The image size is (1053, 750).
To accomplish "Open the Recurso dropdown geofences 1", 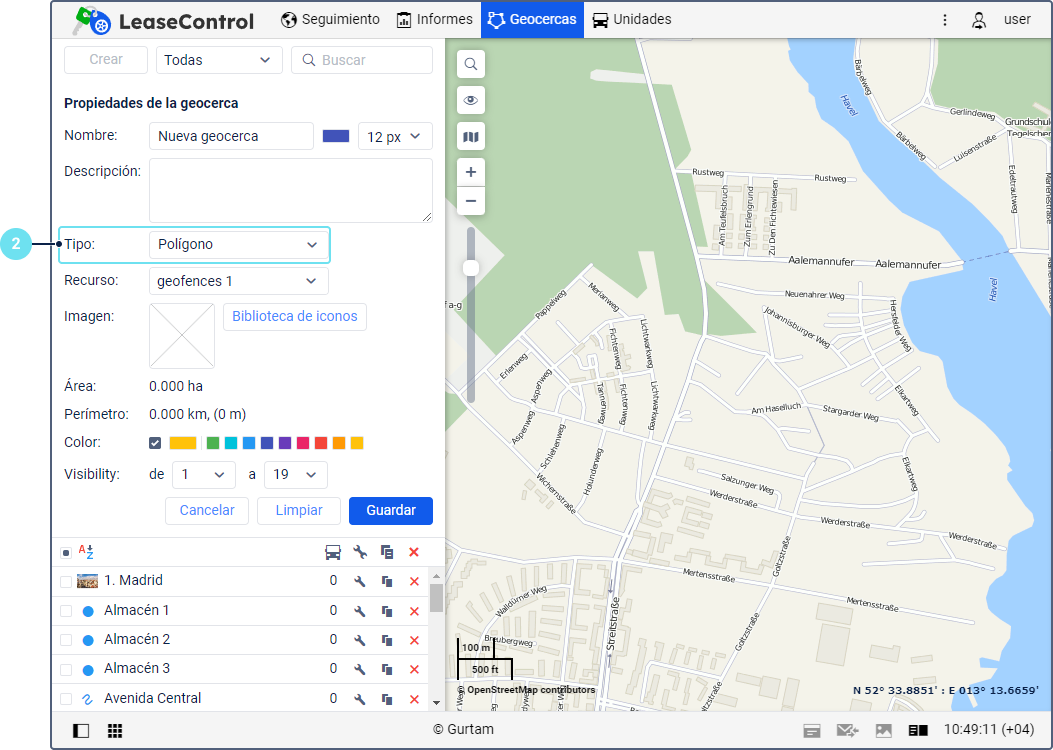I will (x=238, y=281).
